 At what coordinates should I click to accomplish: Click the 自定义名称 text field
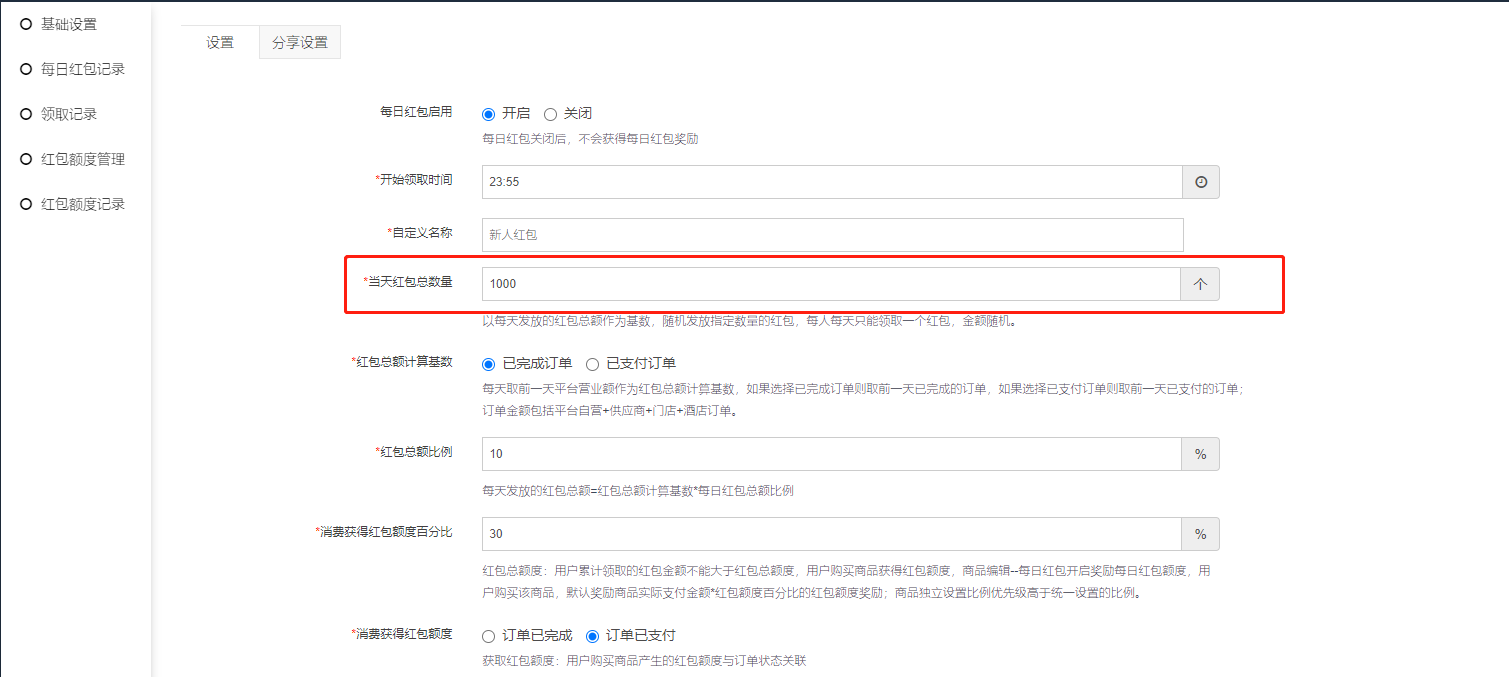pyautogui.click(x=832, y=235)
